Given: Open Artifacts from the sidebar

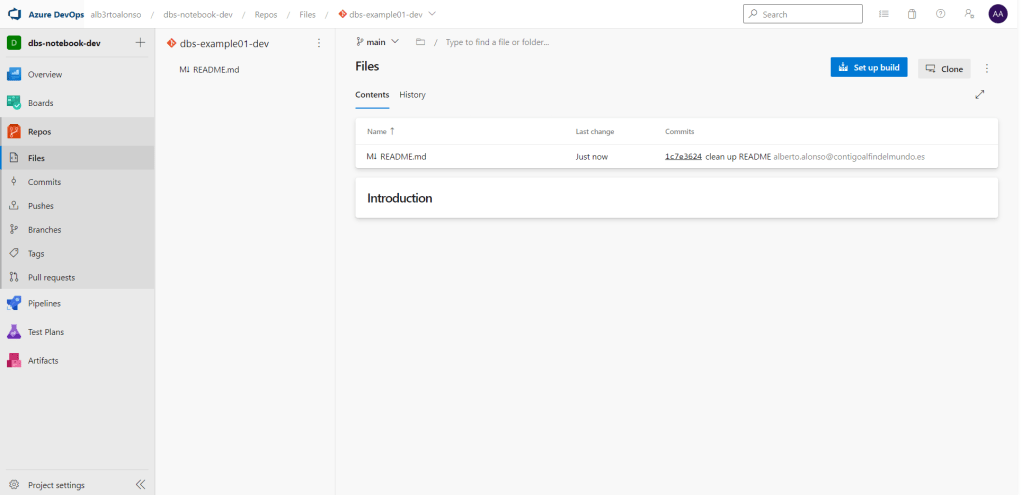Looking at the screenshot, I should point(43,360).
